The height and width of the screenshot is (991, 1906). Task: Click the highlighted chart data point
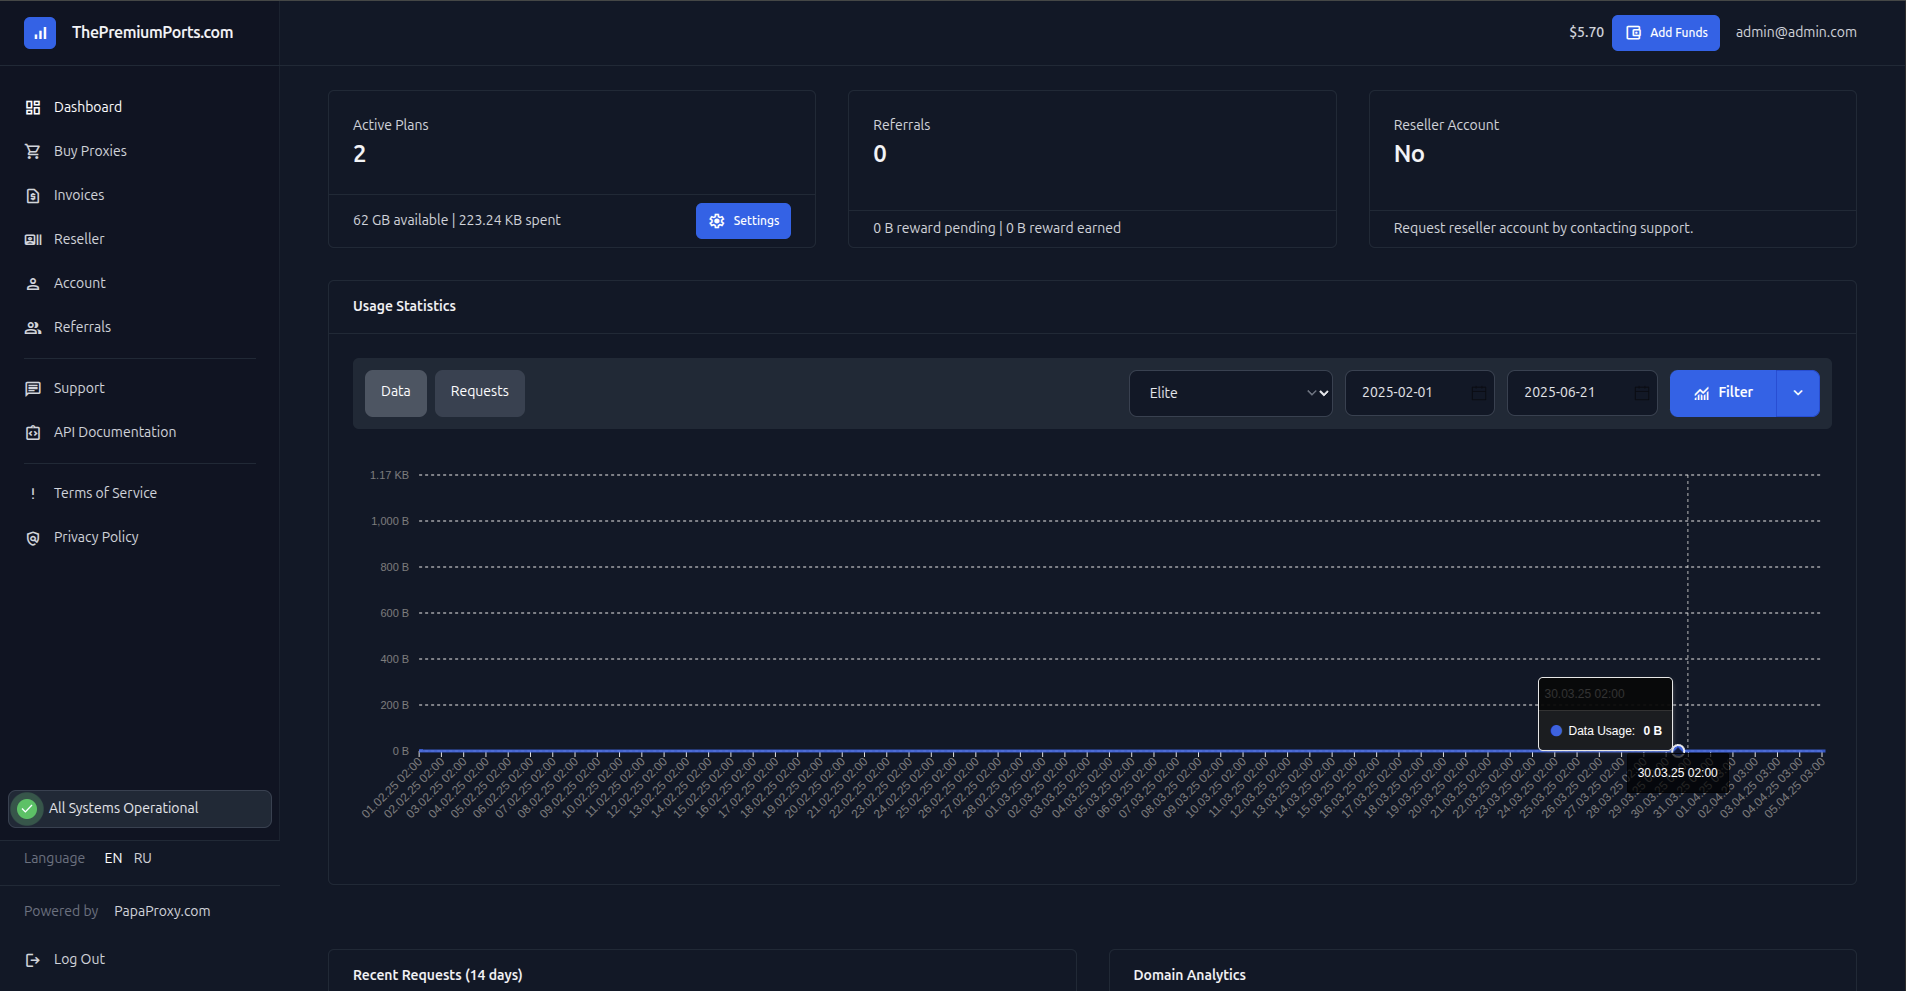(1678, 751)
